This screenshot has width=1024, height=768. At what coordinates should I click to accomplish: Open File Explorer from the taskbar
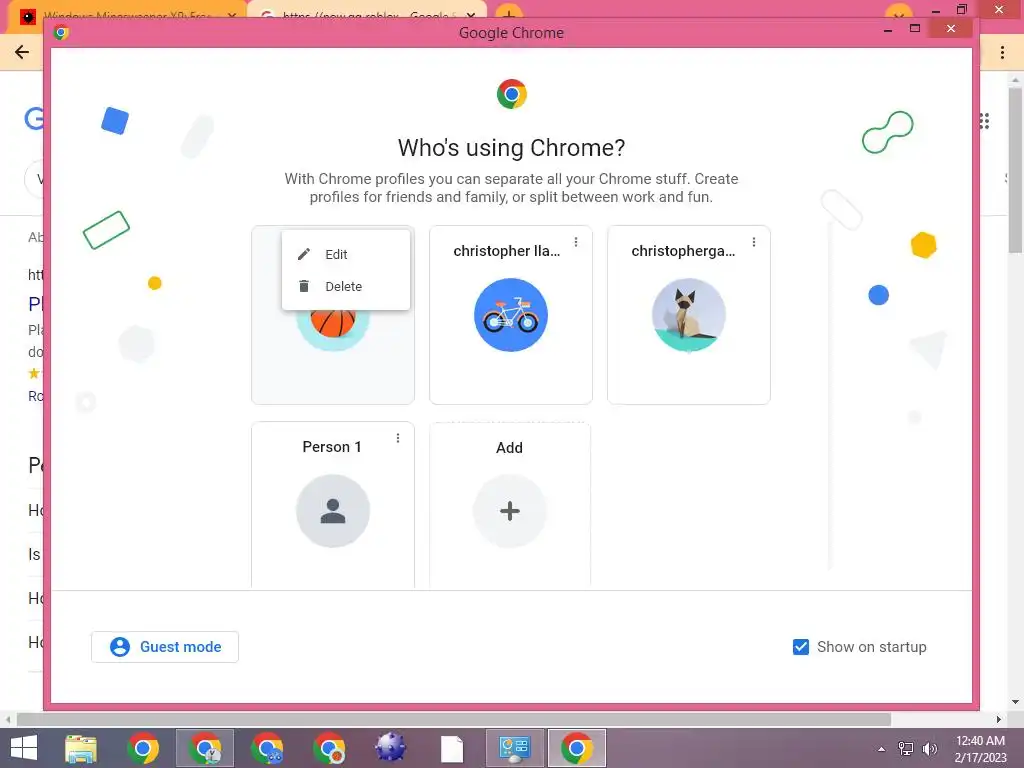81,748
